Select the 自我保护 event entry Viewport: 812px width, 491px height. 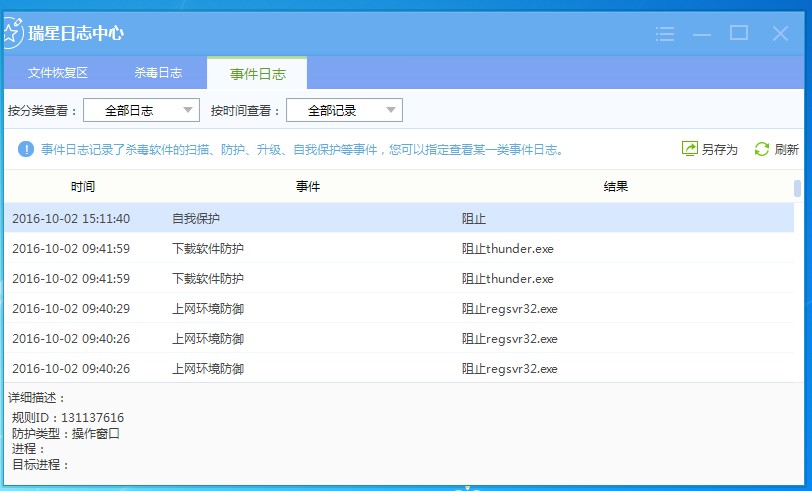coord(196,219)
